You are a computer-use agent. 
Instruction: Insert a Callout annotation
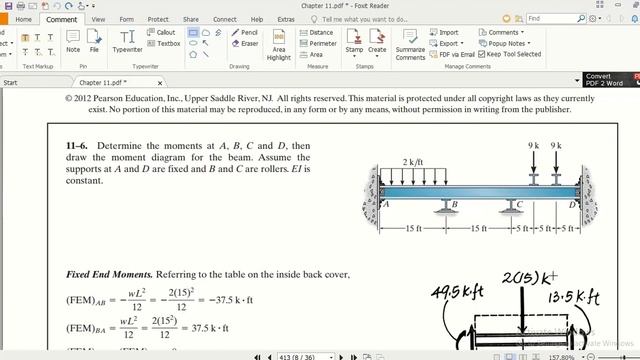(x=161, y=32)
